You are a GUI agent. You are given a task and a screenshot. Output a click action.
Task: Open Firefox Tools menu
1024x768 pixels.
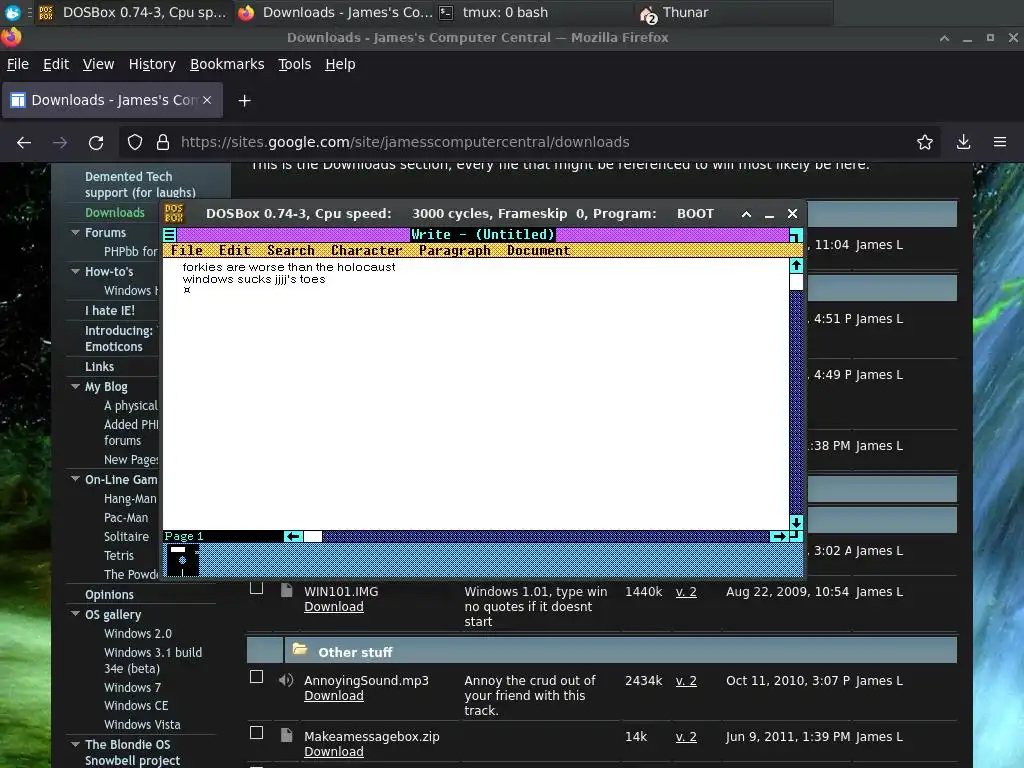pyautogui.click(x=295, y=64)
